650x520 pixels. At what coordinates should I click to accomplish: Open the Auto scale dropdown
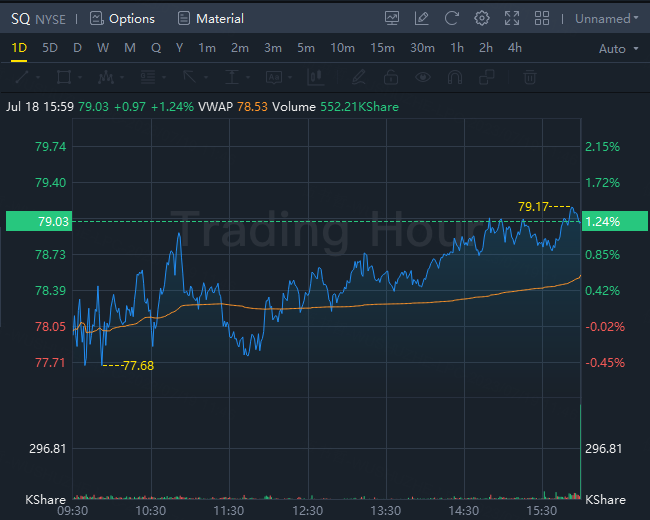coord(617,49)
